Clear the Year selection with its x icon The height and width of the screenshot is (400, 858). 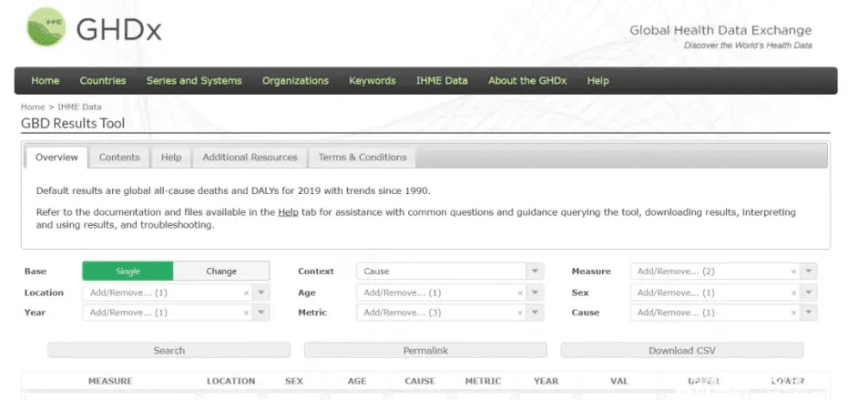click(x=246, y=313)
